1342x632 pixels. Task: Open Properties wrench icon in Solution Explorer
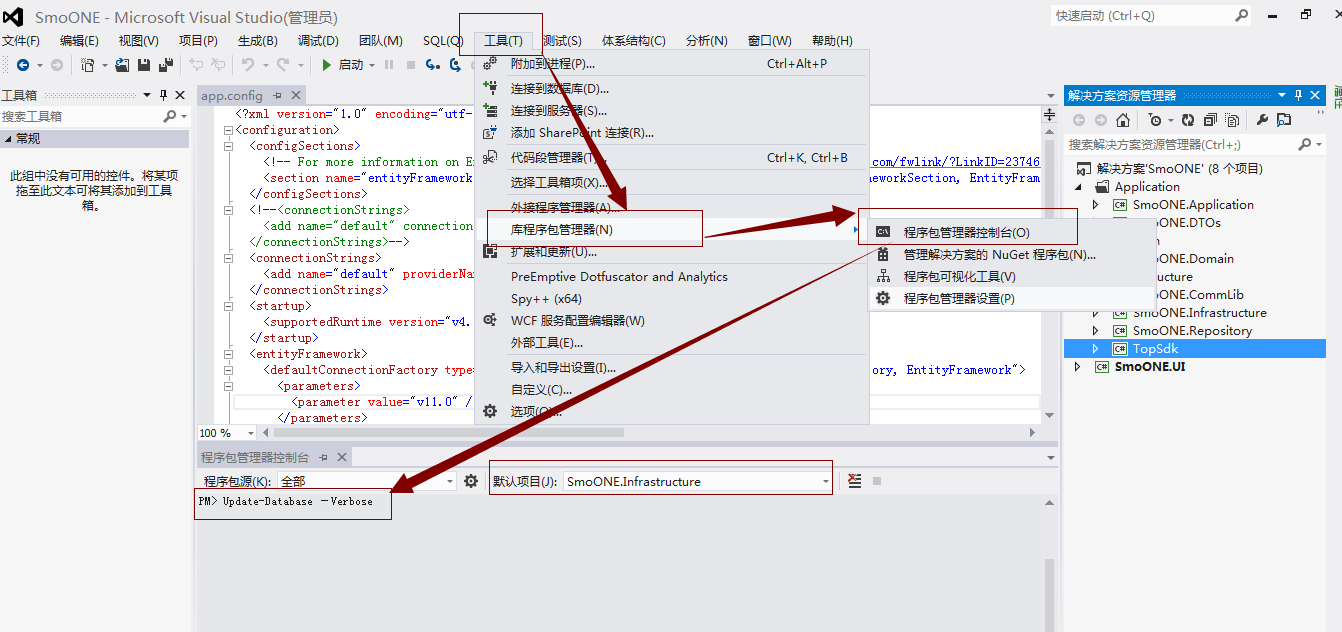1262,120
